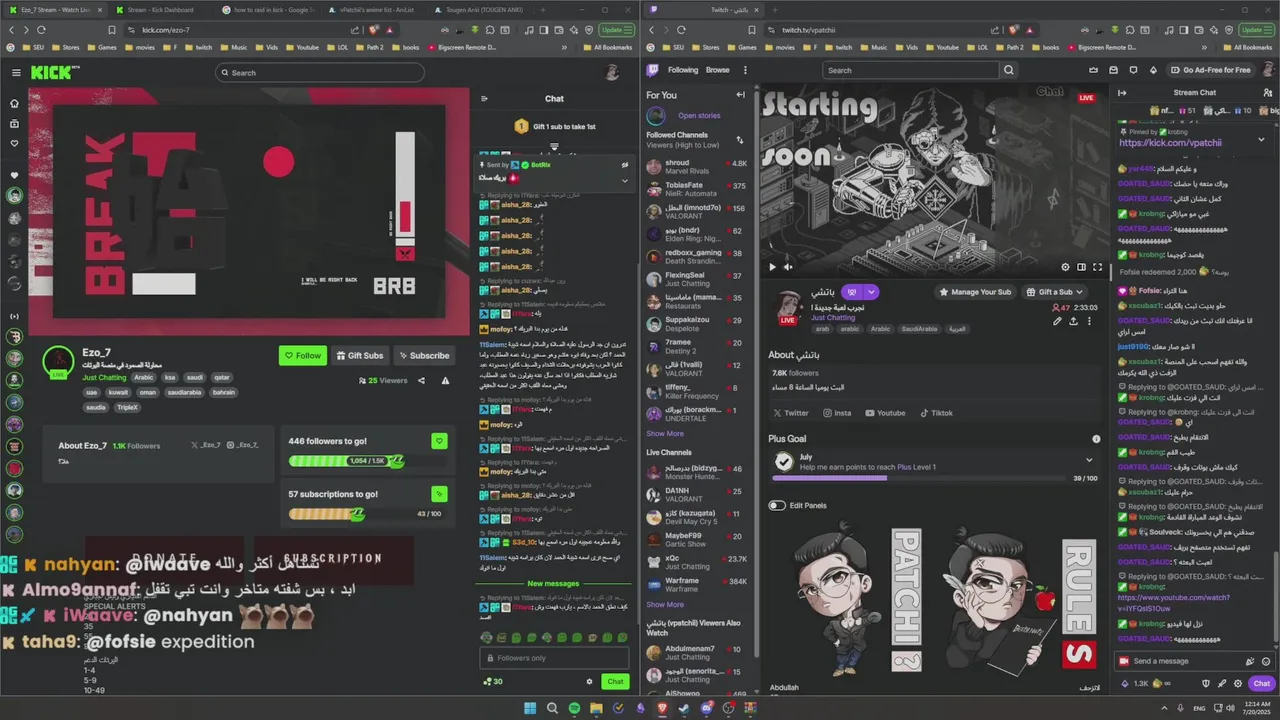The width and height of the screenshot is (1280, 720).
Task: Focus the Kick search field
Action: coord(320,73)
